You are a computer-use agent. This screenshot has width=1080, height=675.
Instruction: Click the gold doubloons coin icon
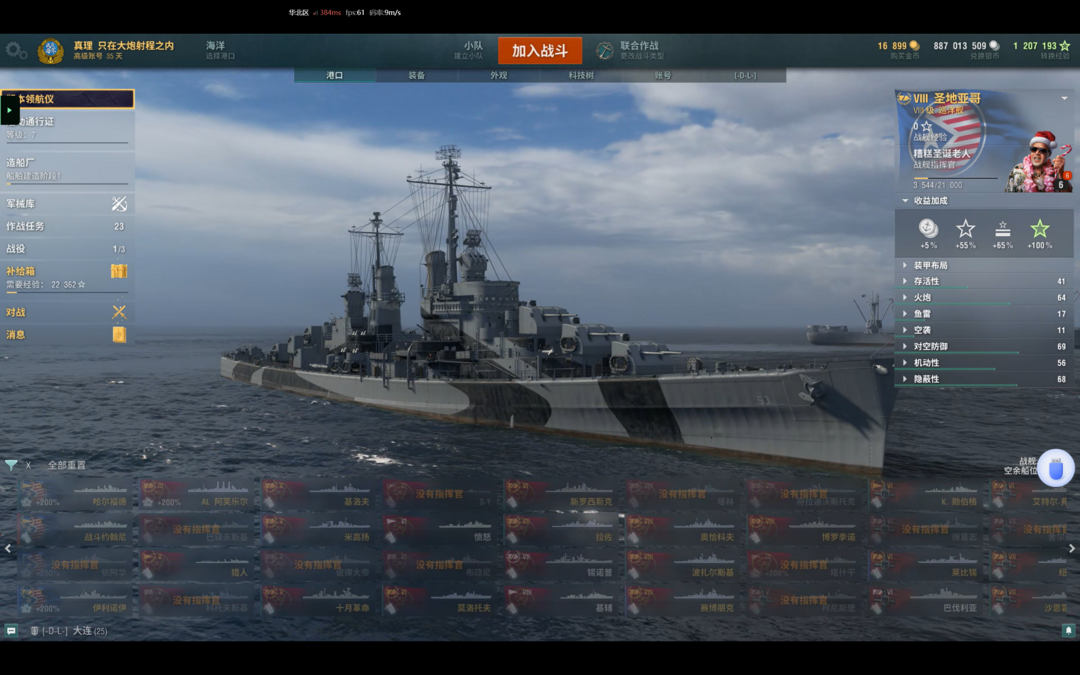[x=915, y=45]
